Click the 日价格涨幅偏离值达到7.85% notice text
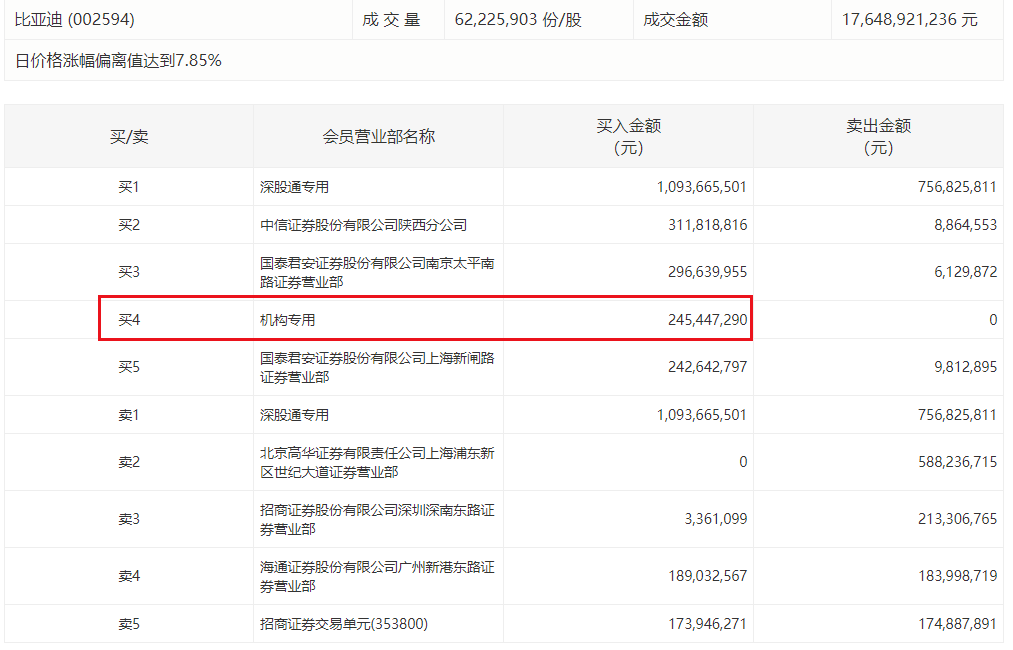The height and width of the screenshot is (650, 1013). click(118, 61)
